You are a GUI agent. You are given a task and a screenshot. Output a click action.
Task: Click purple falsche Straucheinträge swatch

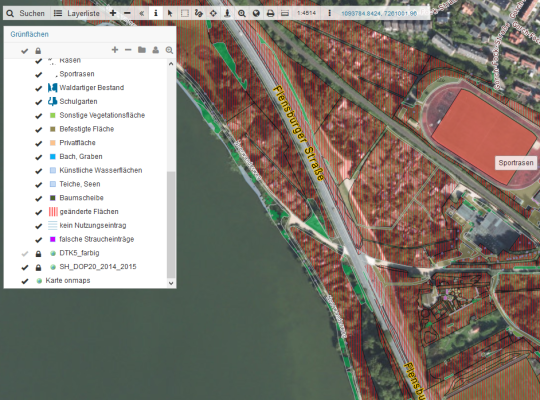point(53,239)
